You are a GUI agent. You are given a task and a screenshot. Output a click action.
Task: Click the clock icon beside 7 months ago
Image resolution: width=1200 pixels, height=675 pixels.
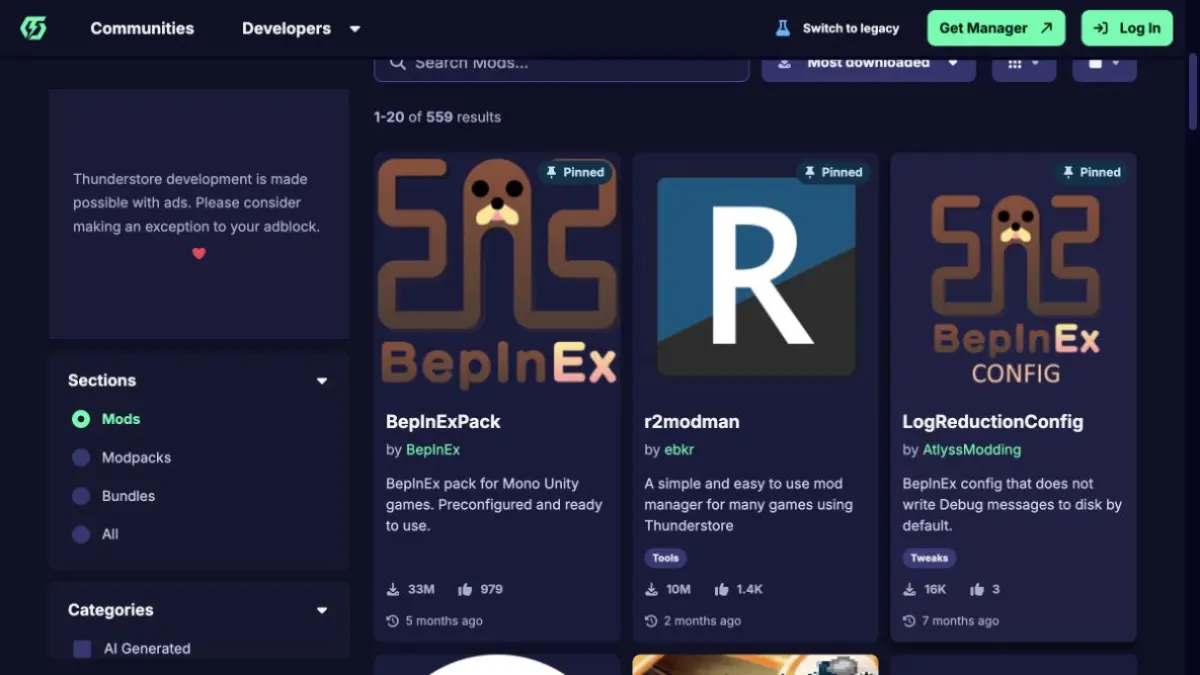[x=909, y=621]
